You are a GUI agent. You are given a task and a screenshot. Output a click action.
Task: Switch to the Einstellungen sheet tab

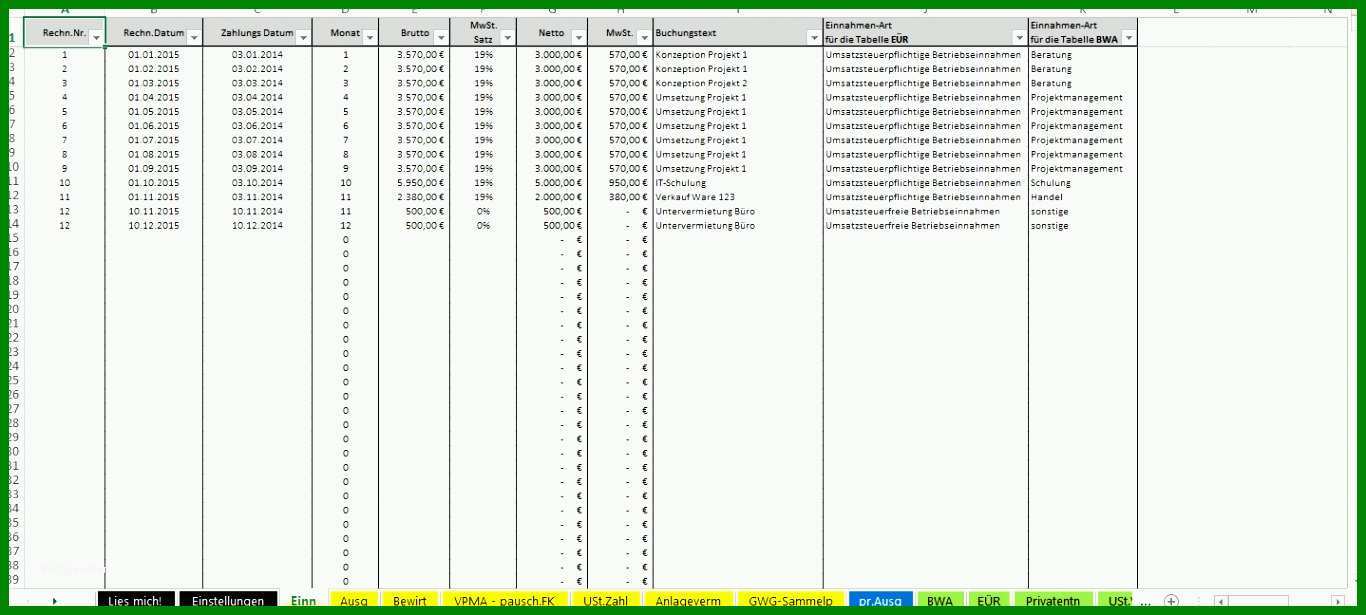pyautogui.click(x=228, y=601)
